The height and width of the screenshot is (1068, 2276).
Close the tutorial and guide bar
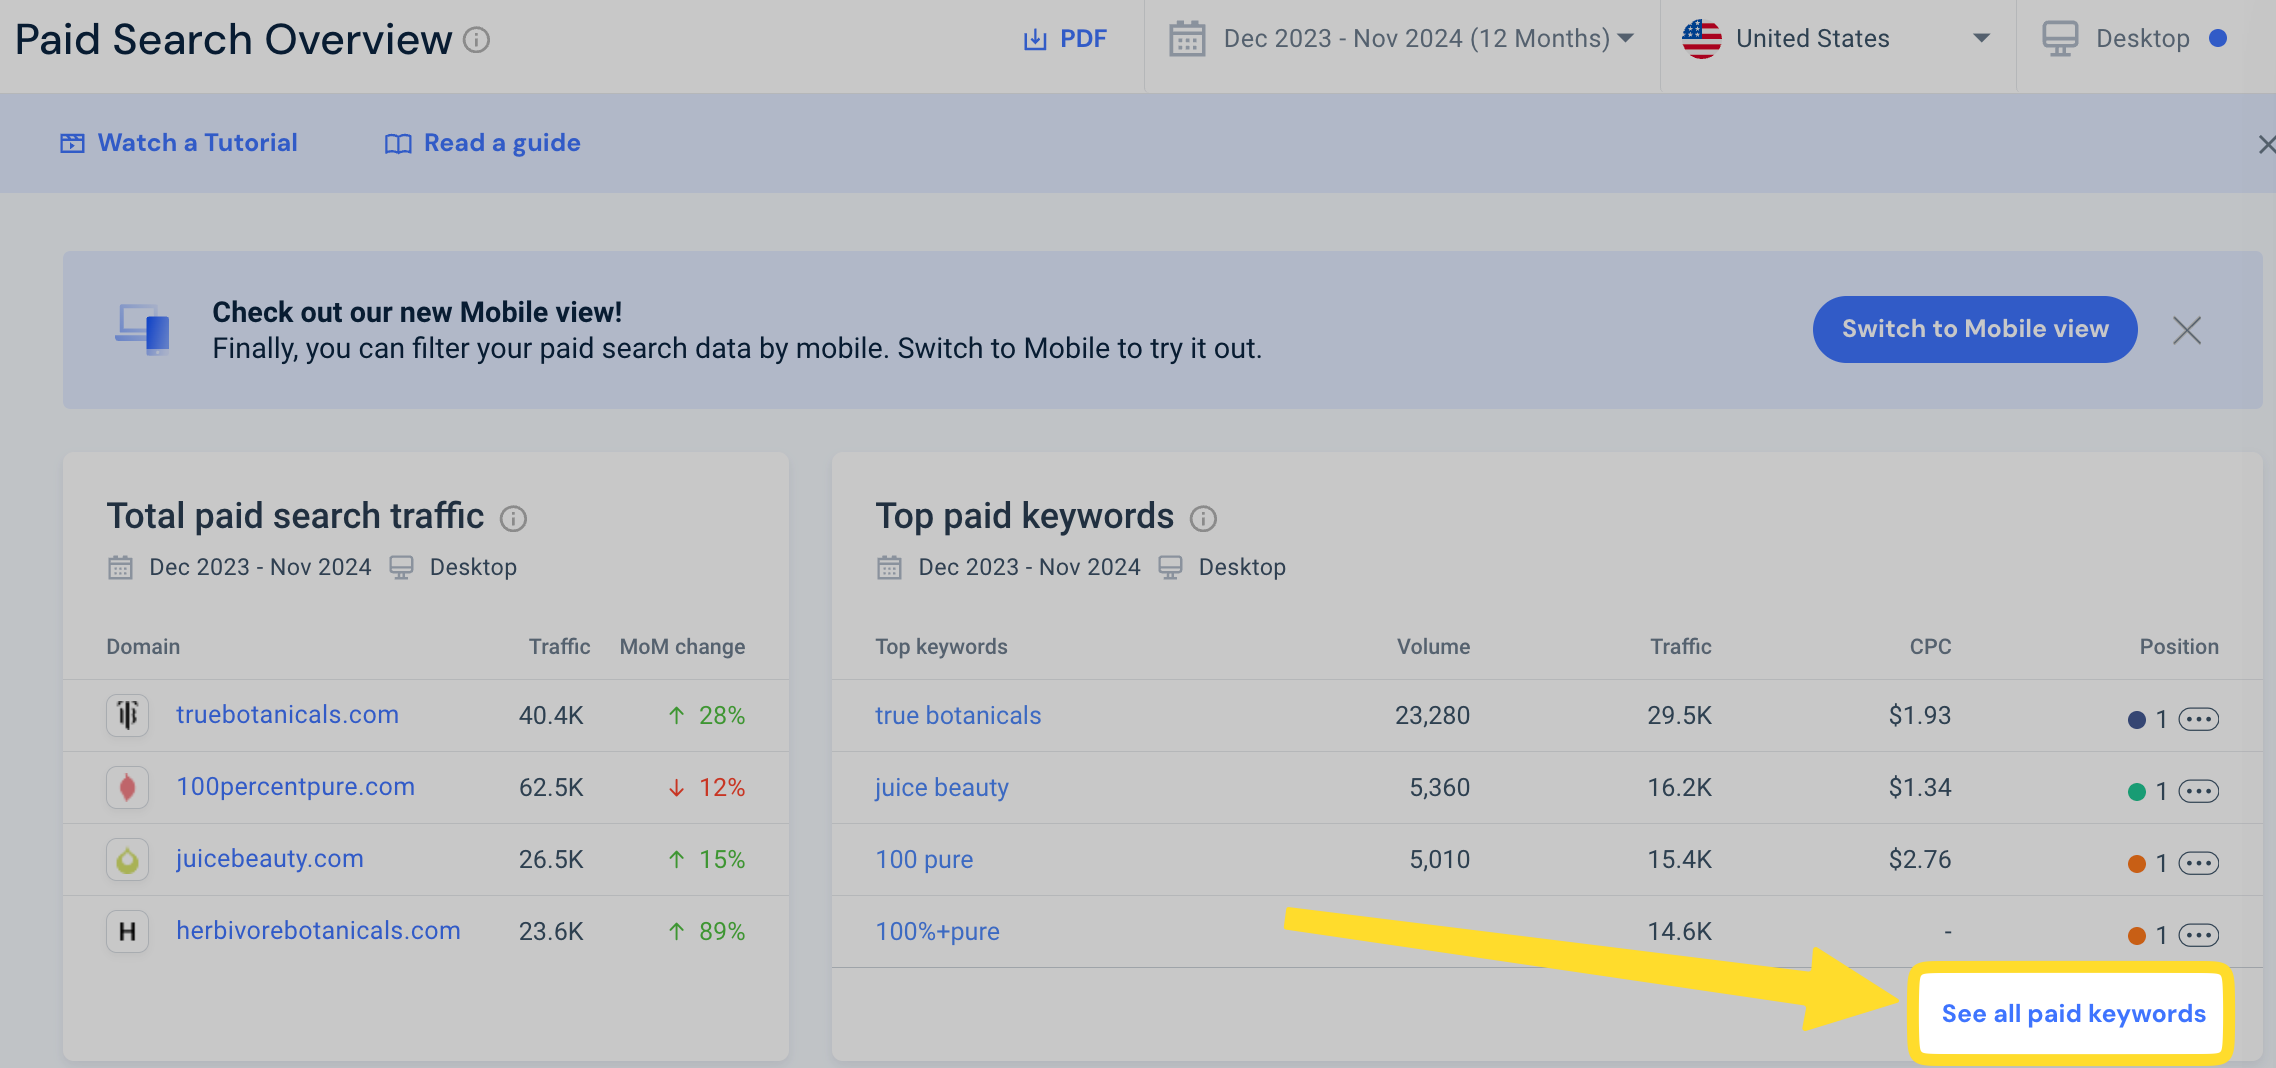point(2266,145)
